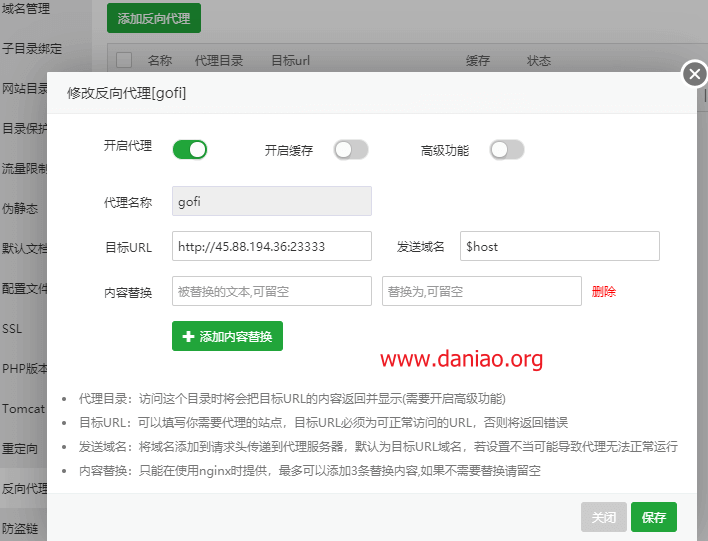Viewport: 708px width, 541px height.
Task: Open the 防盗链 sidebar item
Action: click(20, 528)
